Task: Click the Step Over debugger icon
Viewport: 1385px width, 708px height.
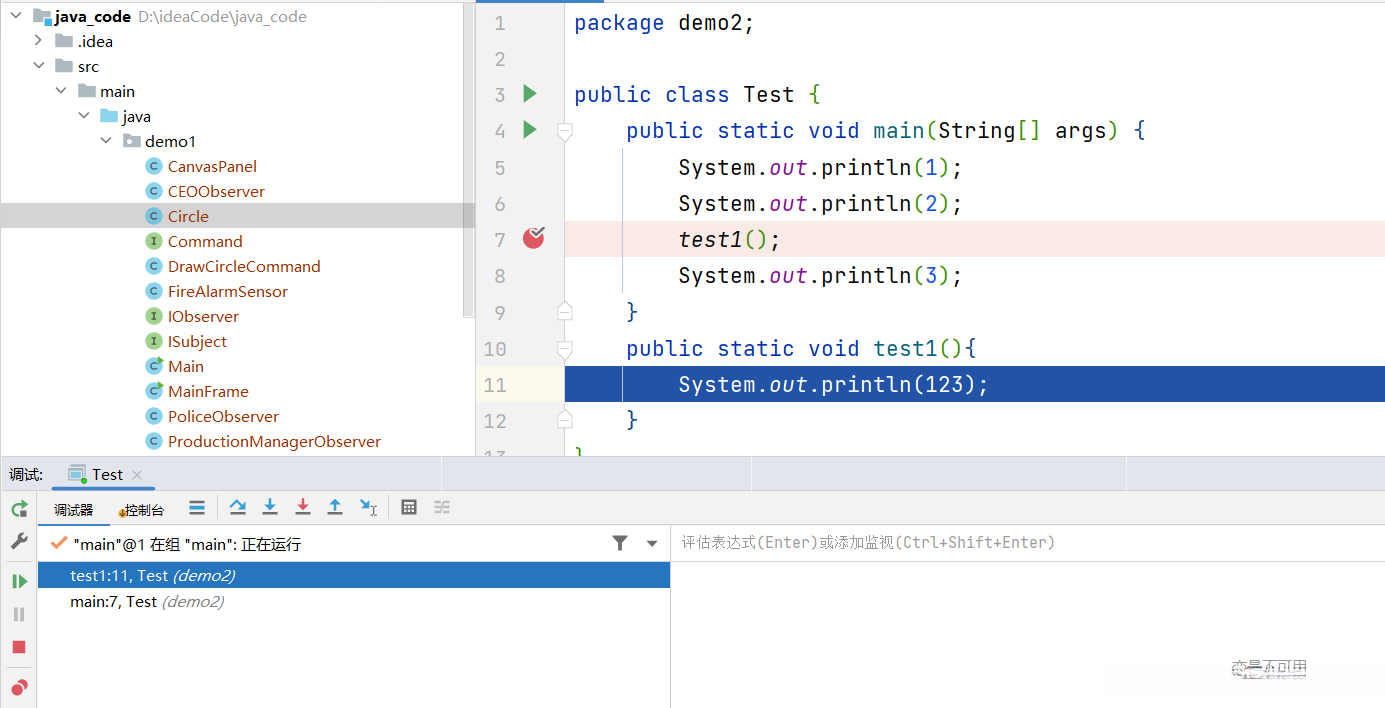Action: point(238,507)
